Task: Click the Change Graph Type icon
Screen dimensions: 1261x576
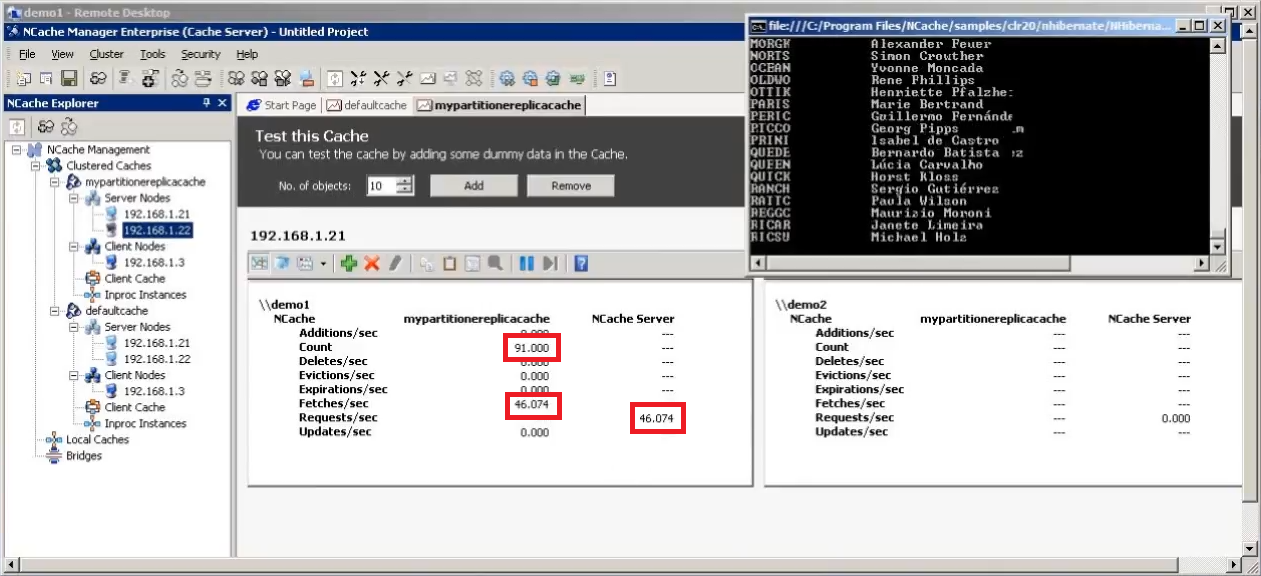Action: [305, 263]
